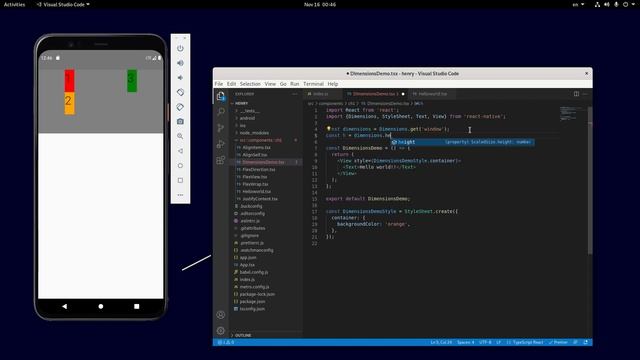640x360 pixels.
Task: Click the emulator toolbar overview square
Action: (x=180, y=180)
